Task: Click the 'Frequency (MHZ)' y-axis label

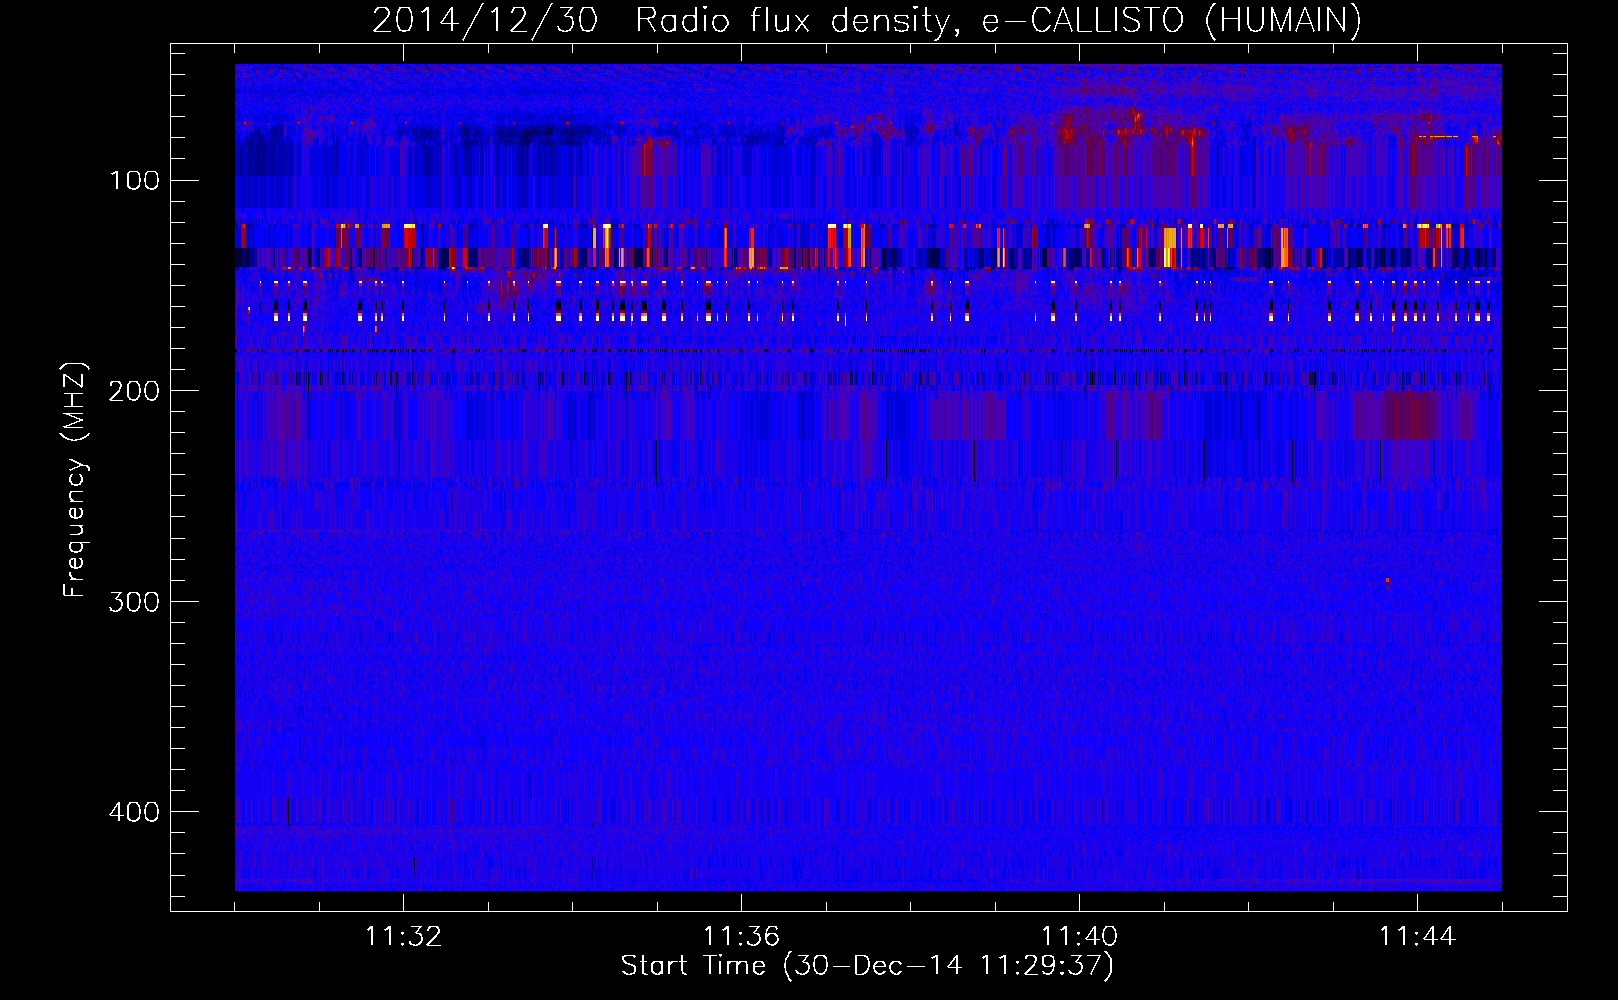Action: (75, 480)
